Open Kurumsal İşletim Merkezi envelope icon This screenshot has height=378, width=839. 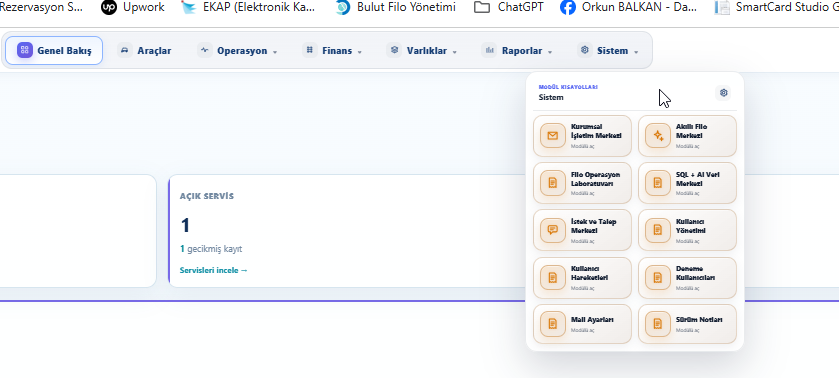click(x=553, y=136)
